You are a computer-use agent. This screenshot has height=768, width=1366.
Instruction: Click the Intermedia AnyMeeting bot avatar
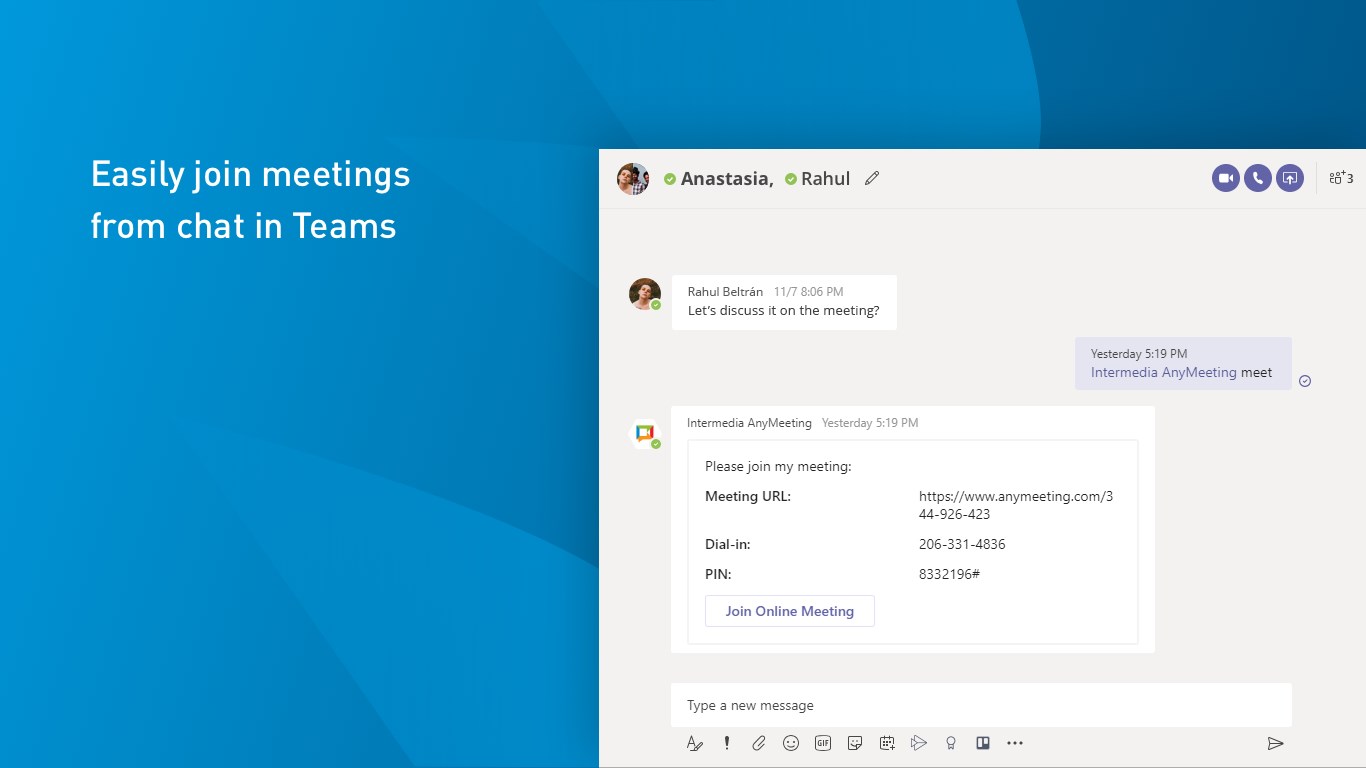(x=644, y=434)
